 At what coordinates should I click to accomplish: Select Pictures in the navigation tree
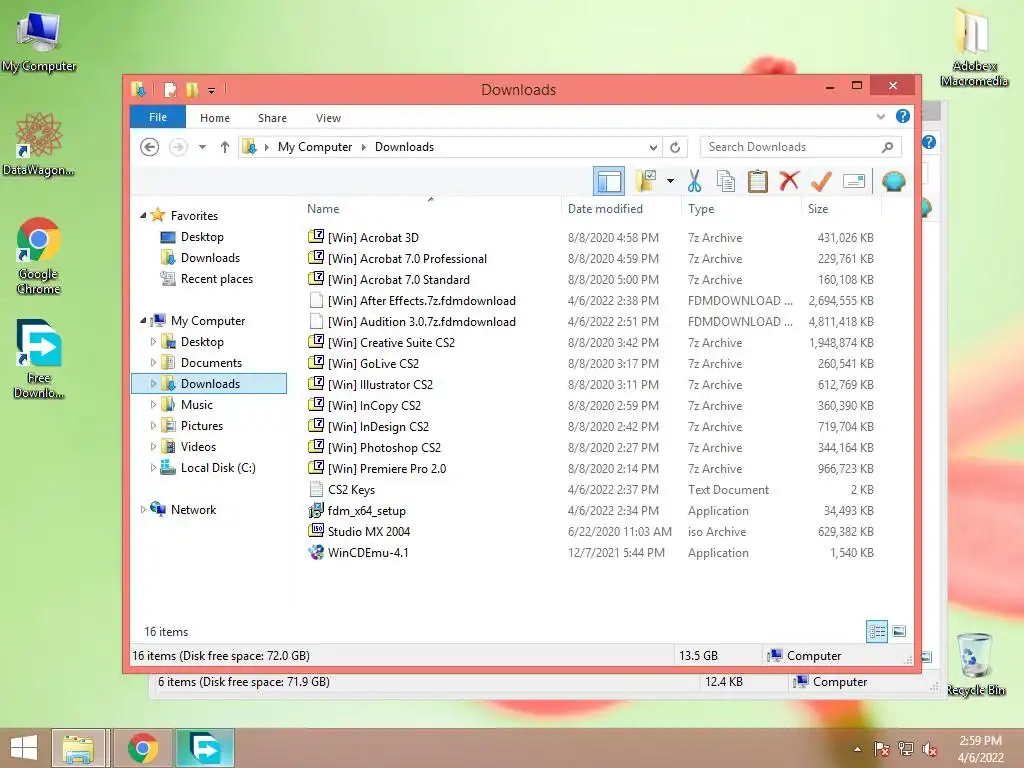(x=202, y=426)
